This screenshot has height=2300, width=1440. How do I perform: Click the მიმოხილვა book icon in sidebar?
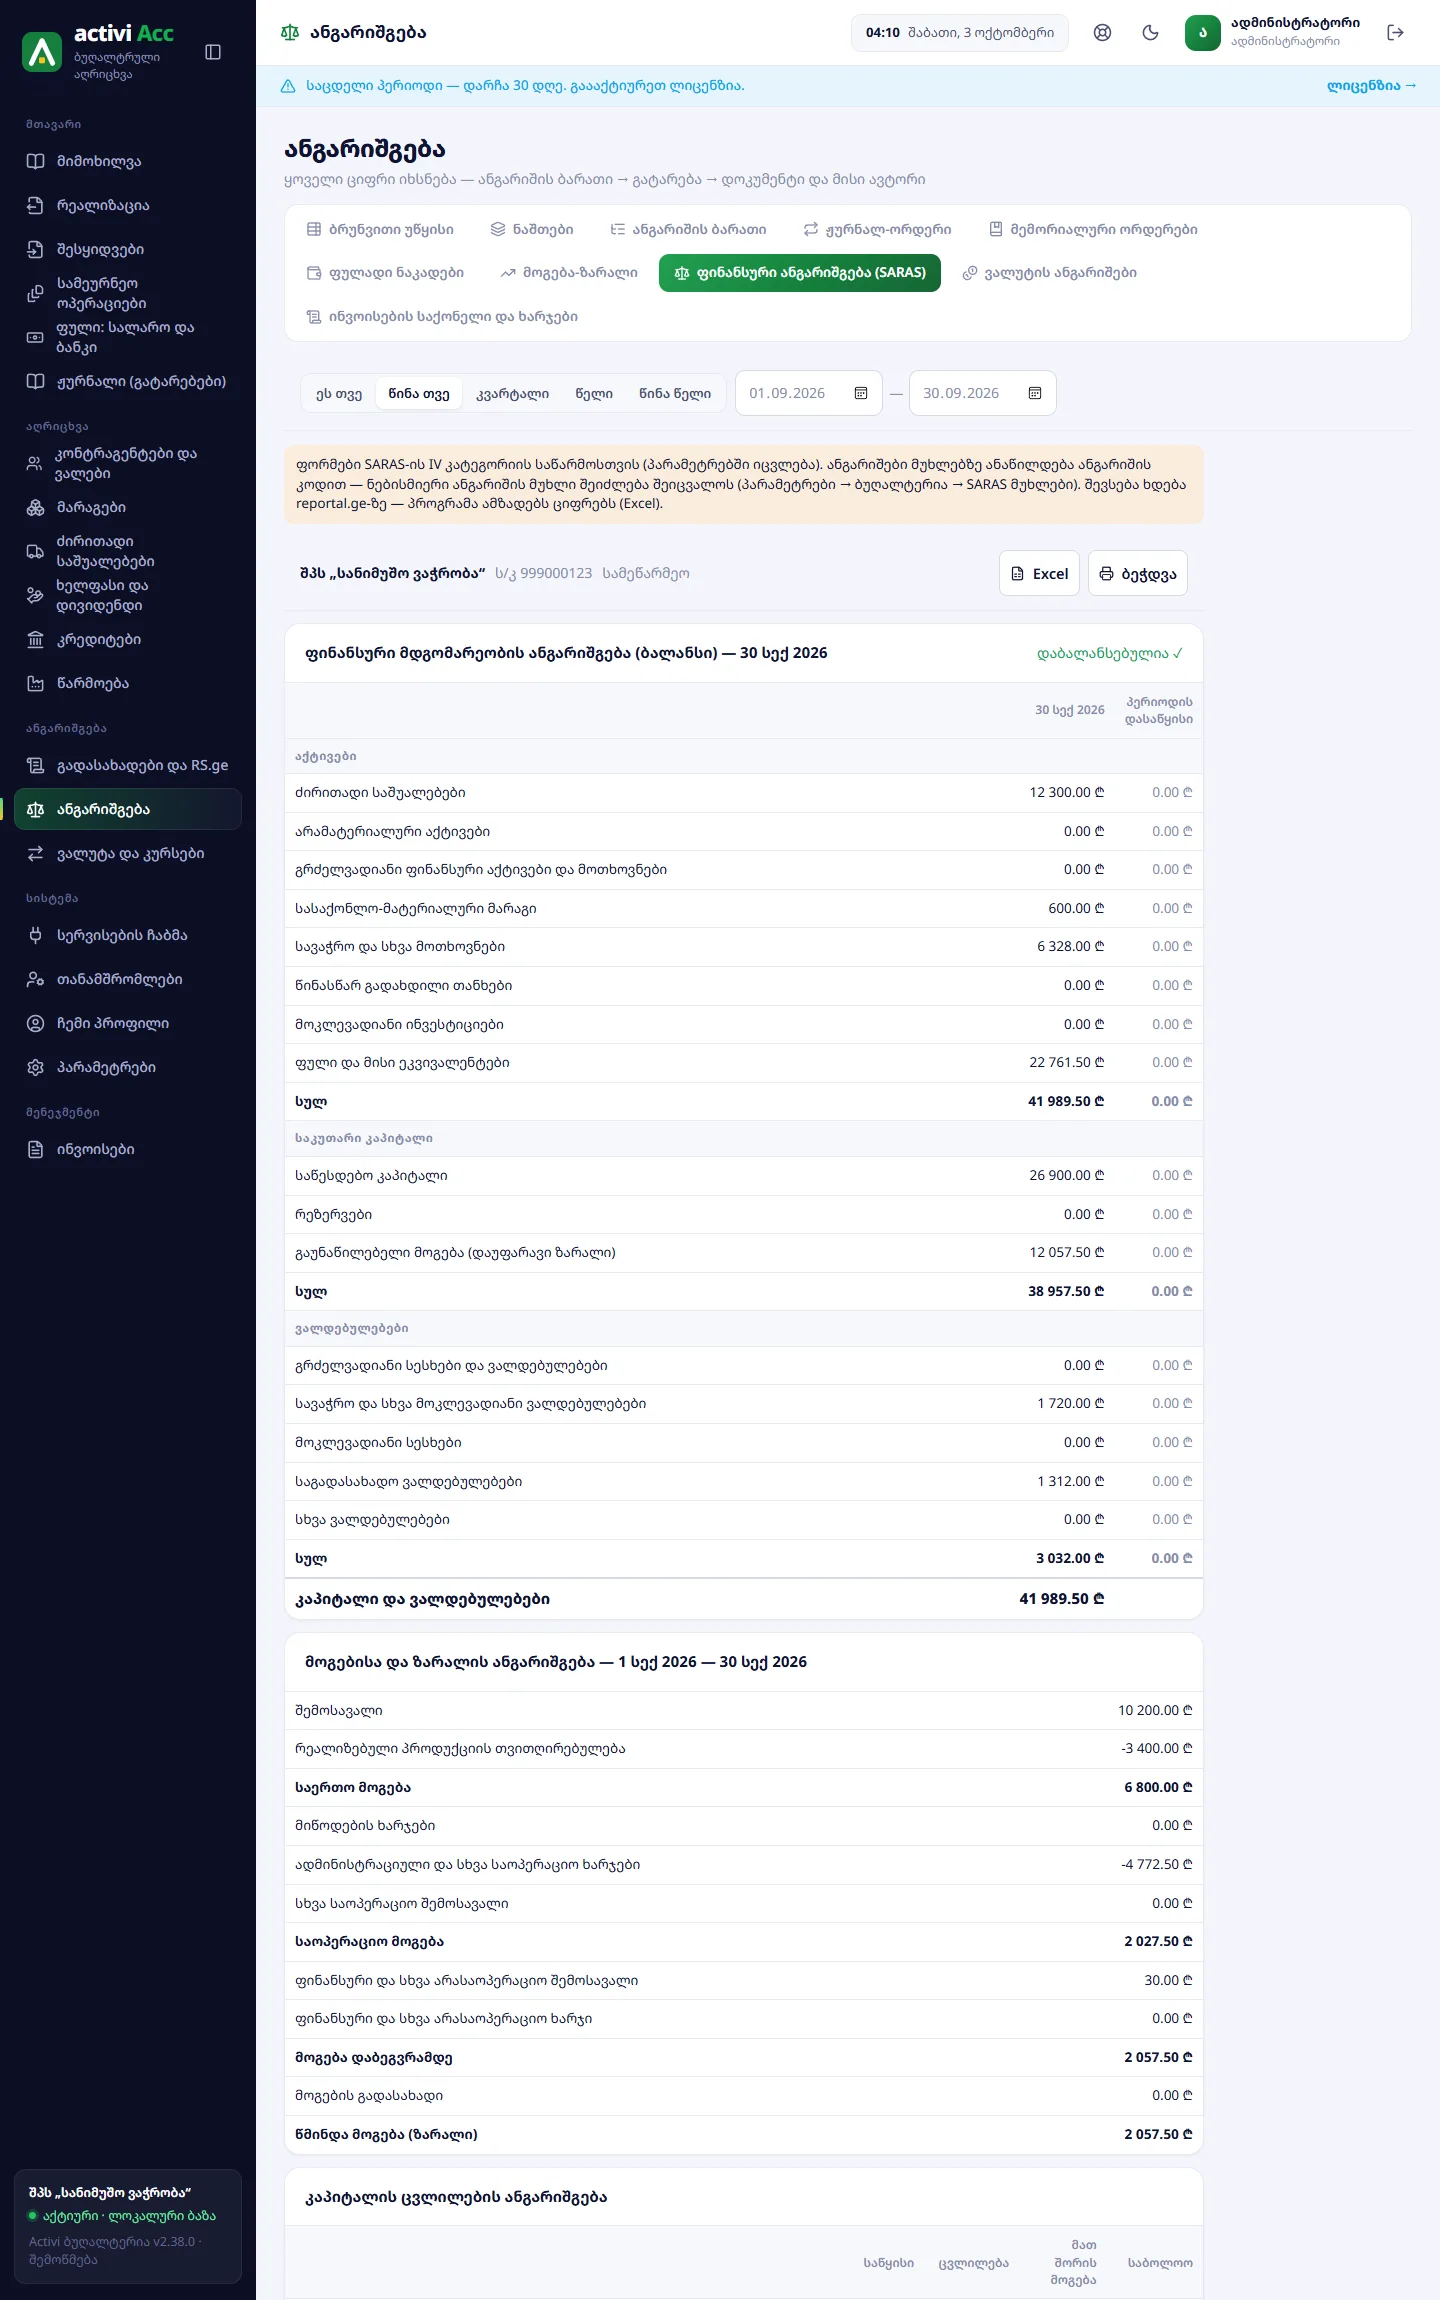35,161
